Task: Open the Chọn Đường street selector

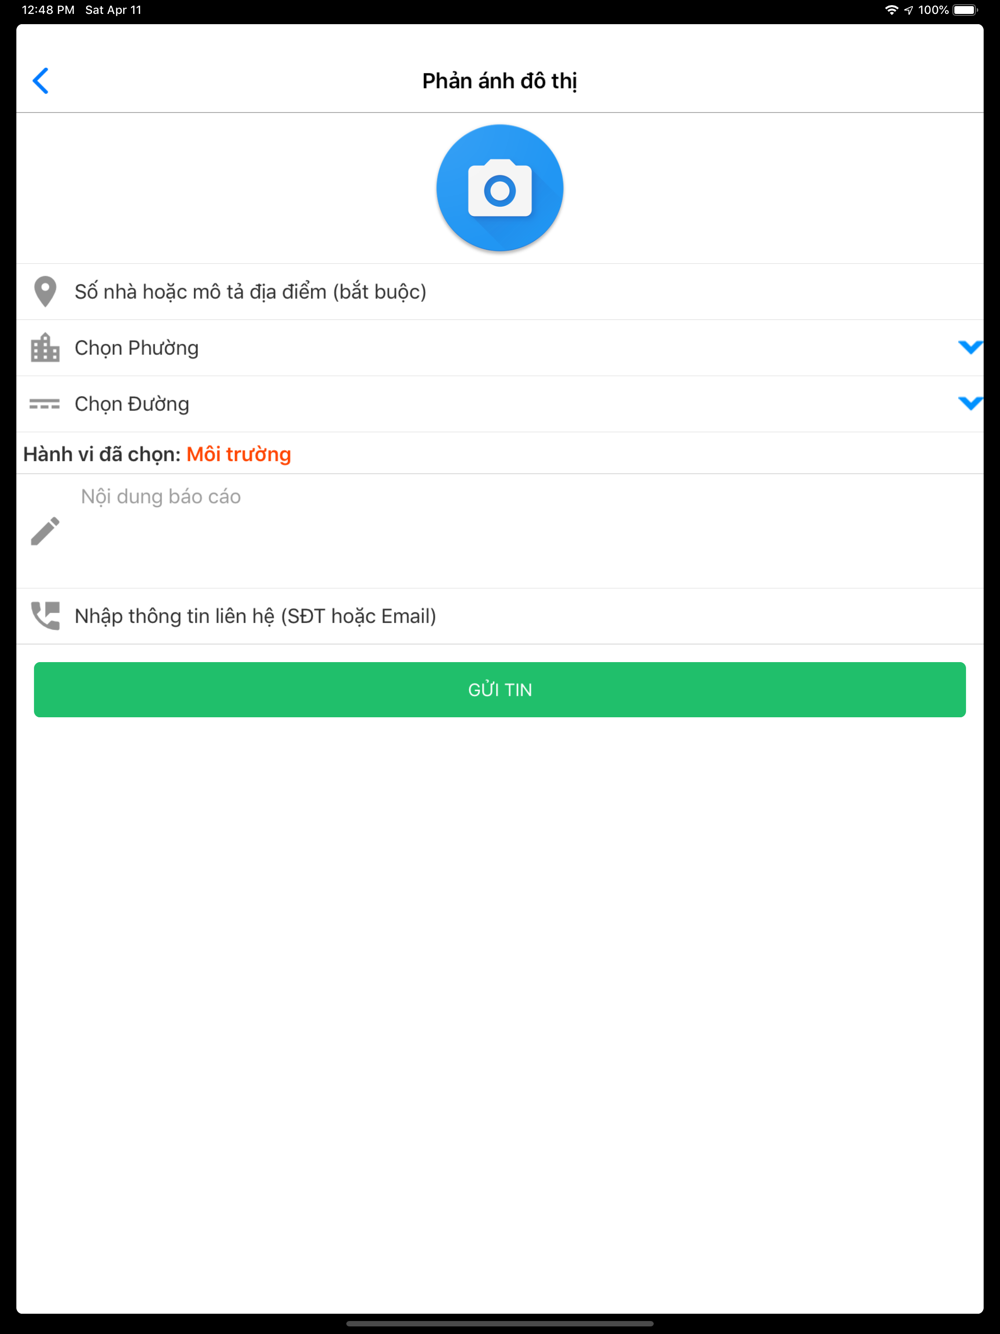Action: click(x=500, y=404)
